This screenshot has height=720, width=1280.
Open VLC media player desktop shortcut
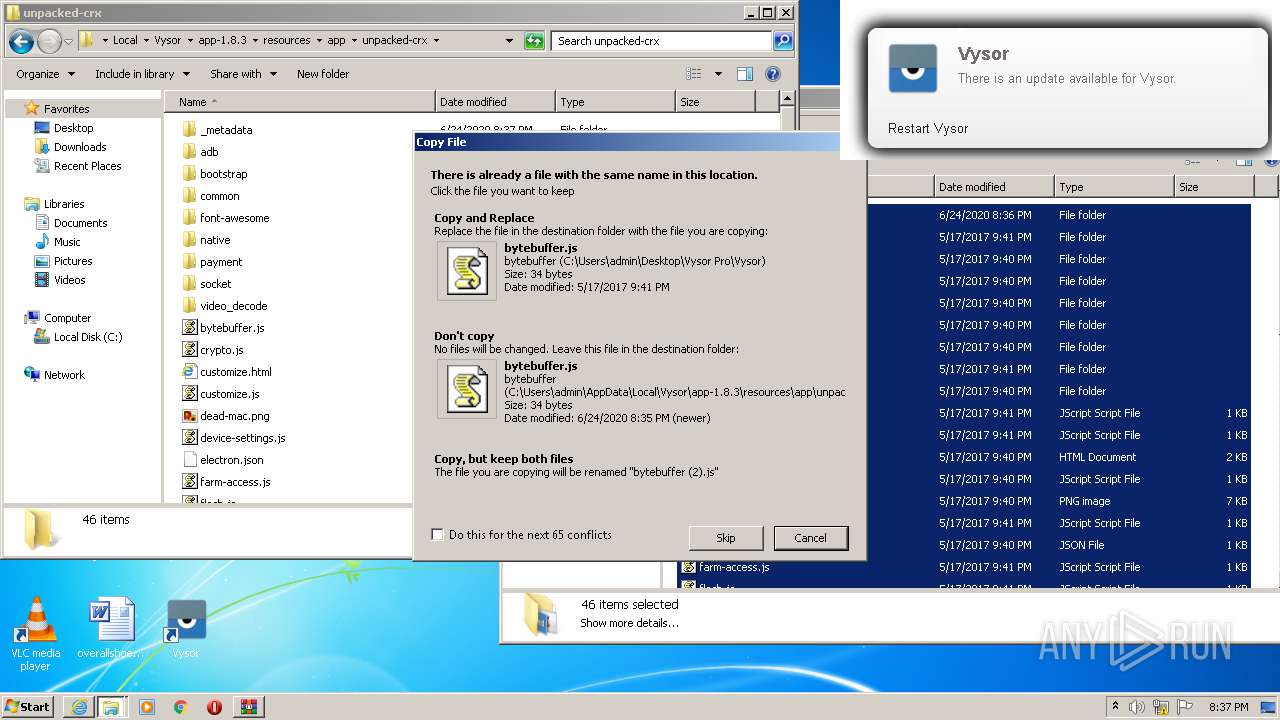(35, 634)
